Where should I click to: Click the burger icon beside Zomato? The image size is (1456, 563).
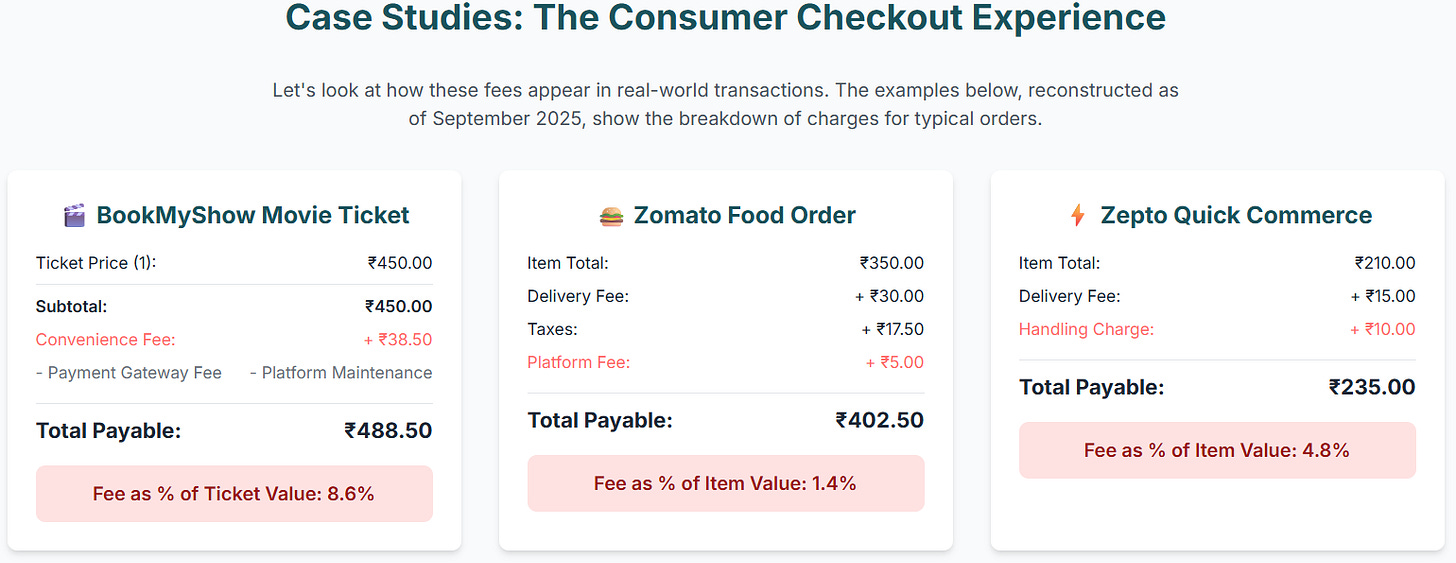coord(611,215)
